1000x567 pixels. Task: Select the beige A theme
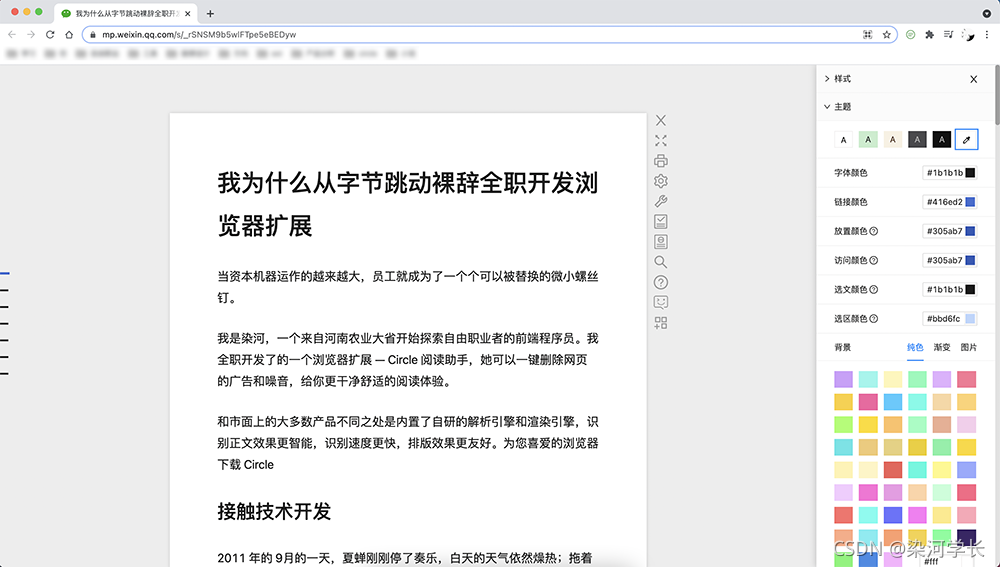click(892, 140)
